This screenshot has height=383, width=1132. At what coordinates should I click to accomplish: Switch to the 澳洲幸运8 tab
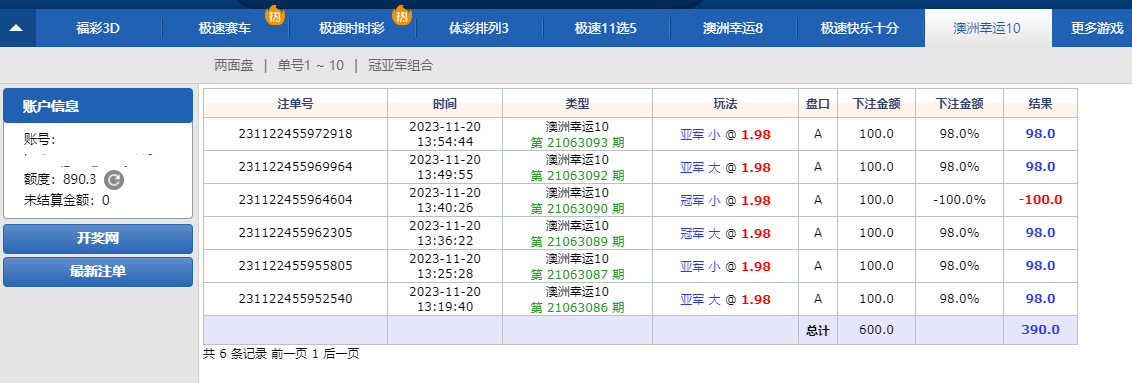click(733, 29)
